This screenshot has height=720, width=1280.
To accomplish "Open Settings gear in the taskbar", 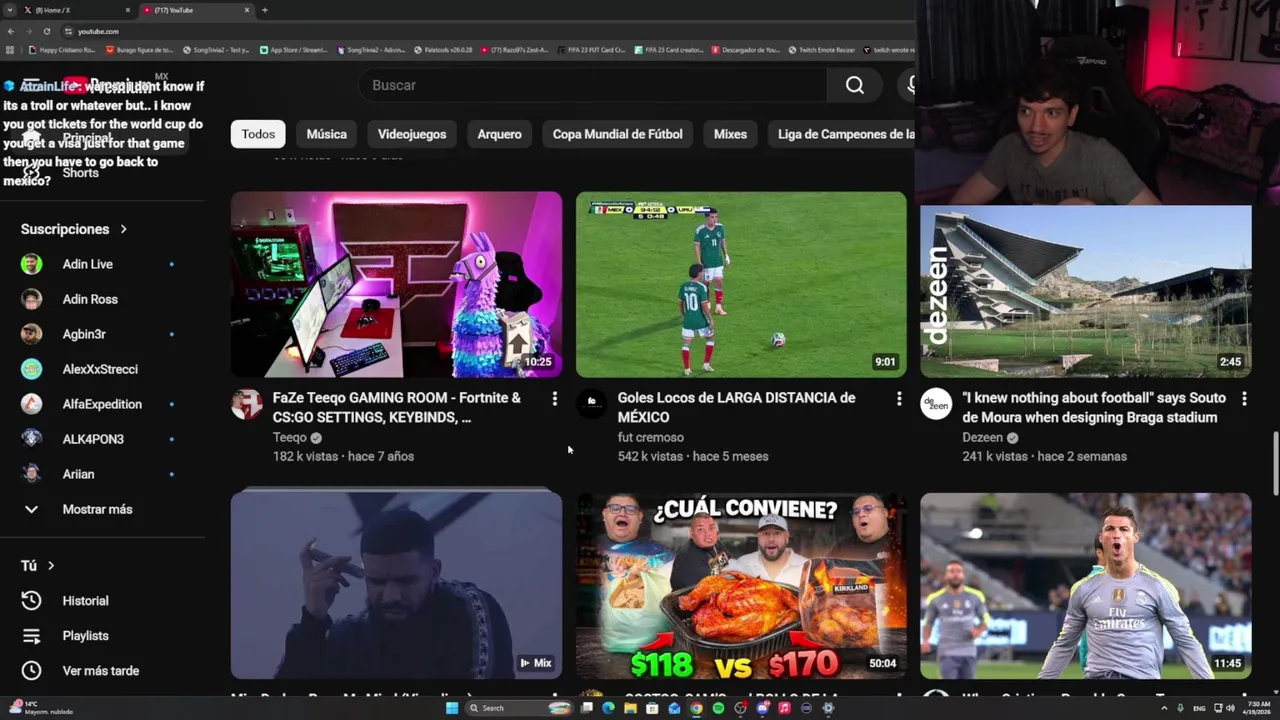I will tap(828, 708).
